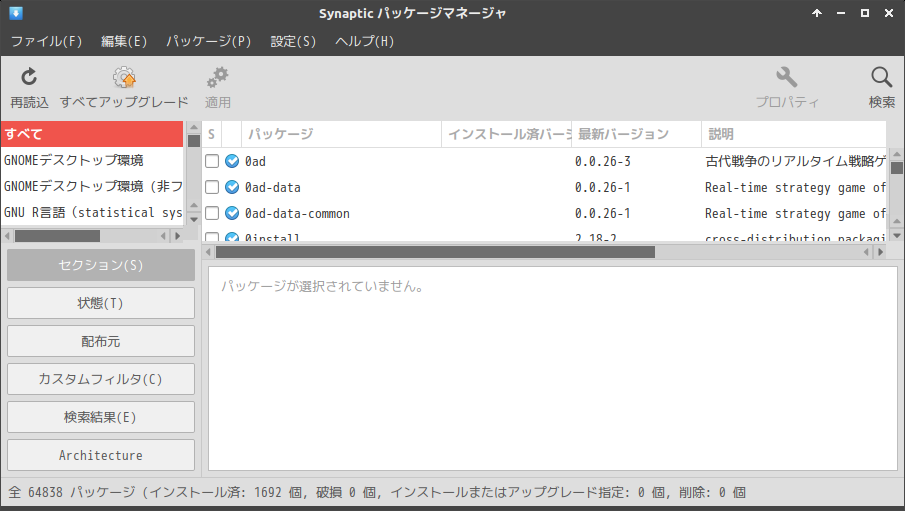
Task: Click version 0.0.26-3 cell
Action: pos(603,161)
